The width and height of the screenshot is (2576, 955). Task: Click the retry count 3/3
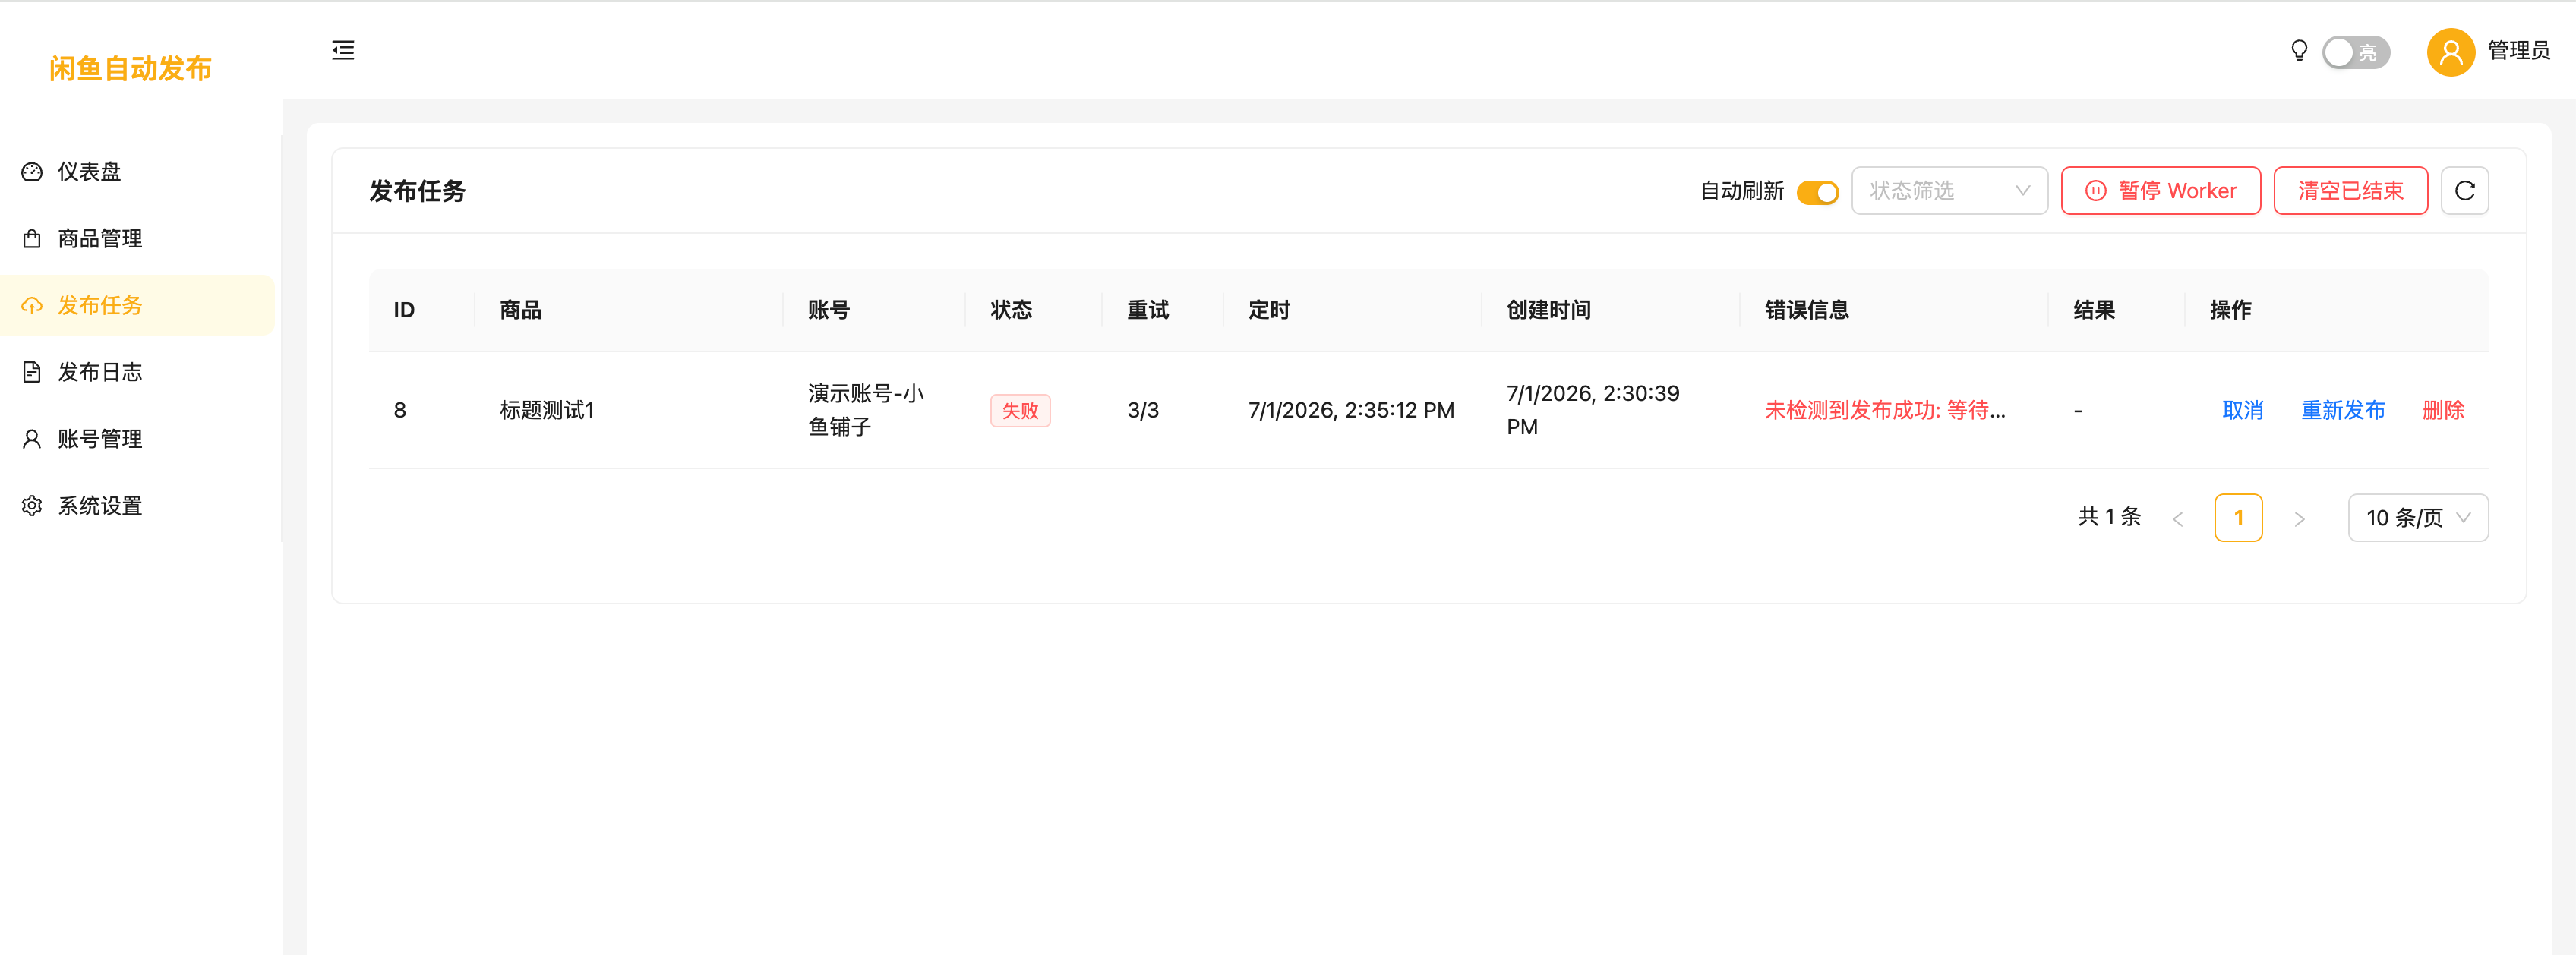point(1142,411)
